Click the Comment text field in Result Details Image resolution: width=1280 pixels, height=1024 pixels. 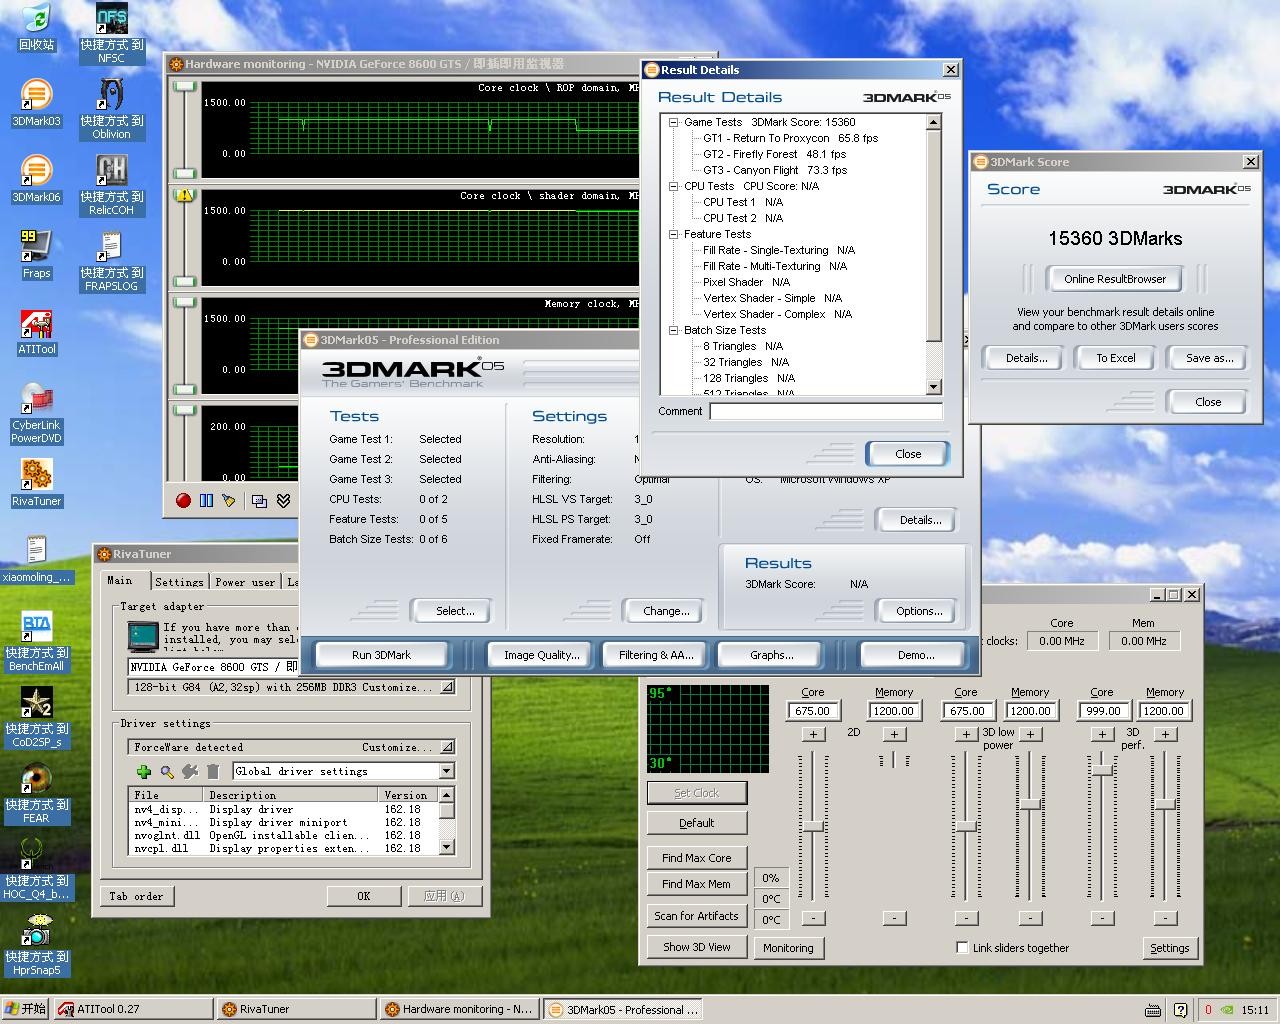pyautogui.click(x=826, y=412)
